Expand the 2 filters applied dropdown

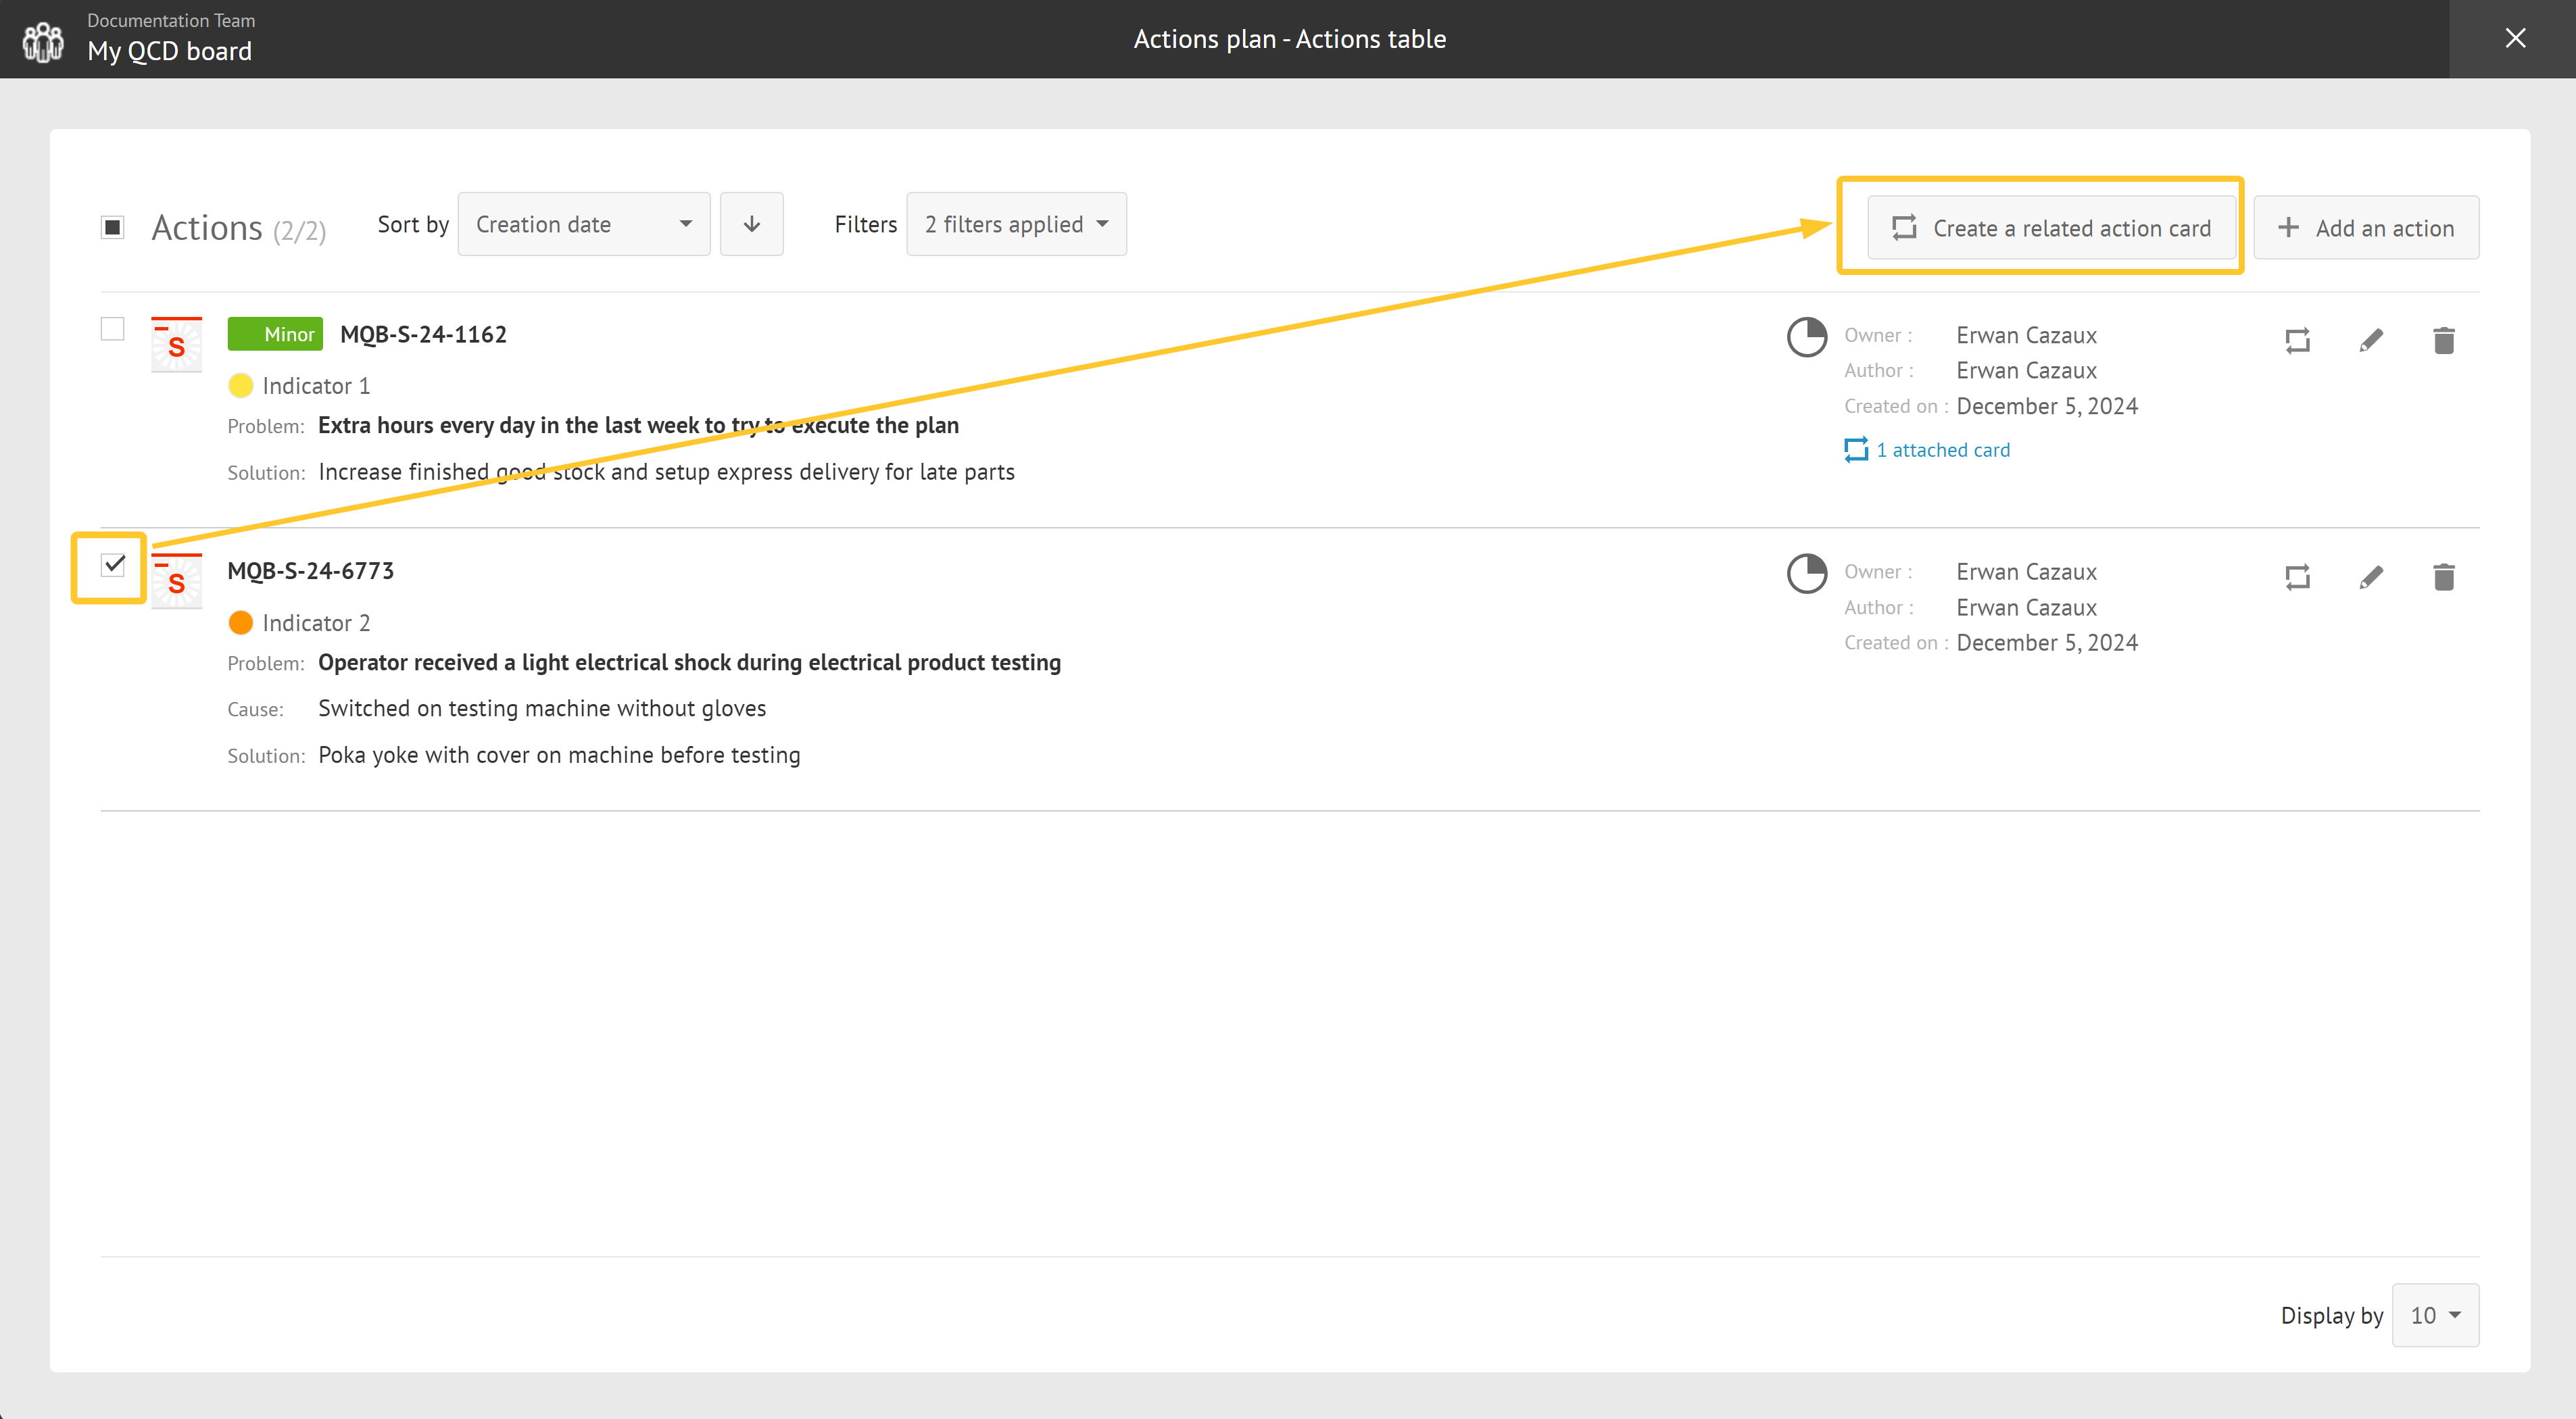coord(1014,224)
